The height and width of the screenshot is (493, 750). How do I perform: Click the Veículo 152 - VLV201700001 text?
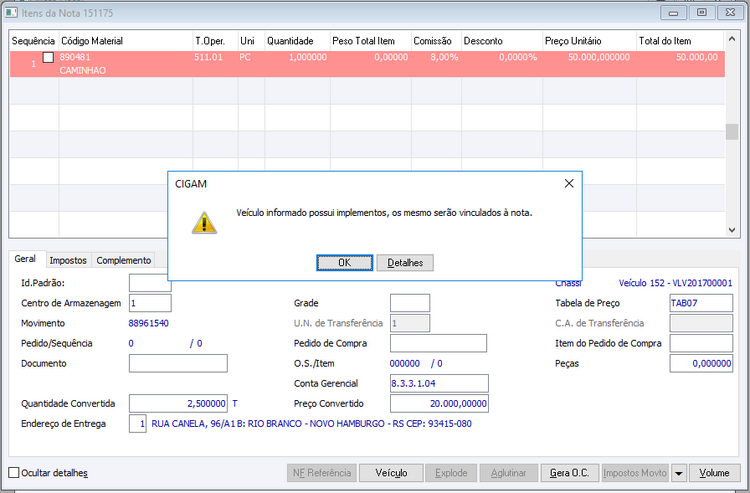pyautogui.click(x=675, y=283)
